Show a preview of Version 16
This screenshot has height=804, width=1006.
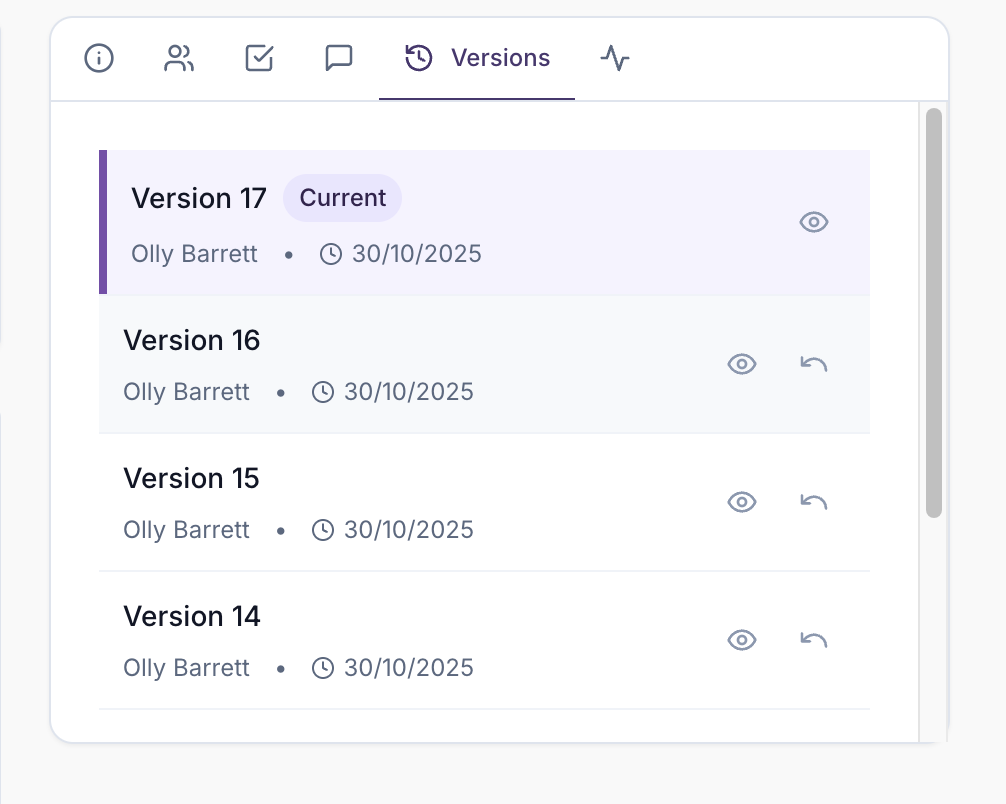pos(742,364)
